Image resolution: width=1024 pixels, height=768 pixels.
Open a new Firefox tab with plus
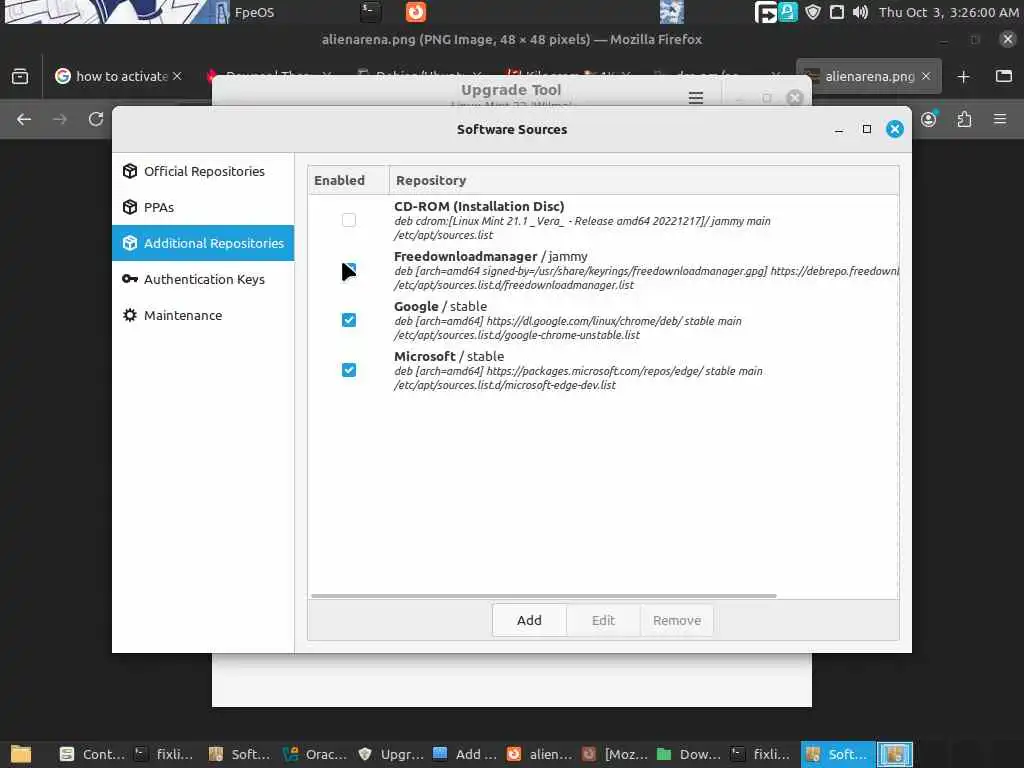[963, 76]
